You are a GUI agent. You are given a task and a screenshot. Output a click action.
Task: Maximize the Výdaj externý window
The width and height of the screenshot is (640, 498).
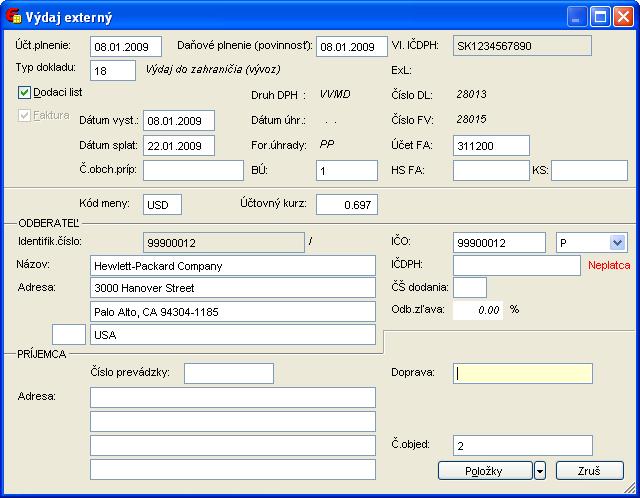pyautogui.click(x=600, y=17)
